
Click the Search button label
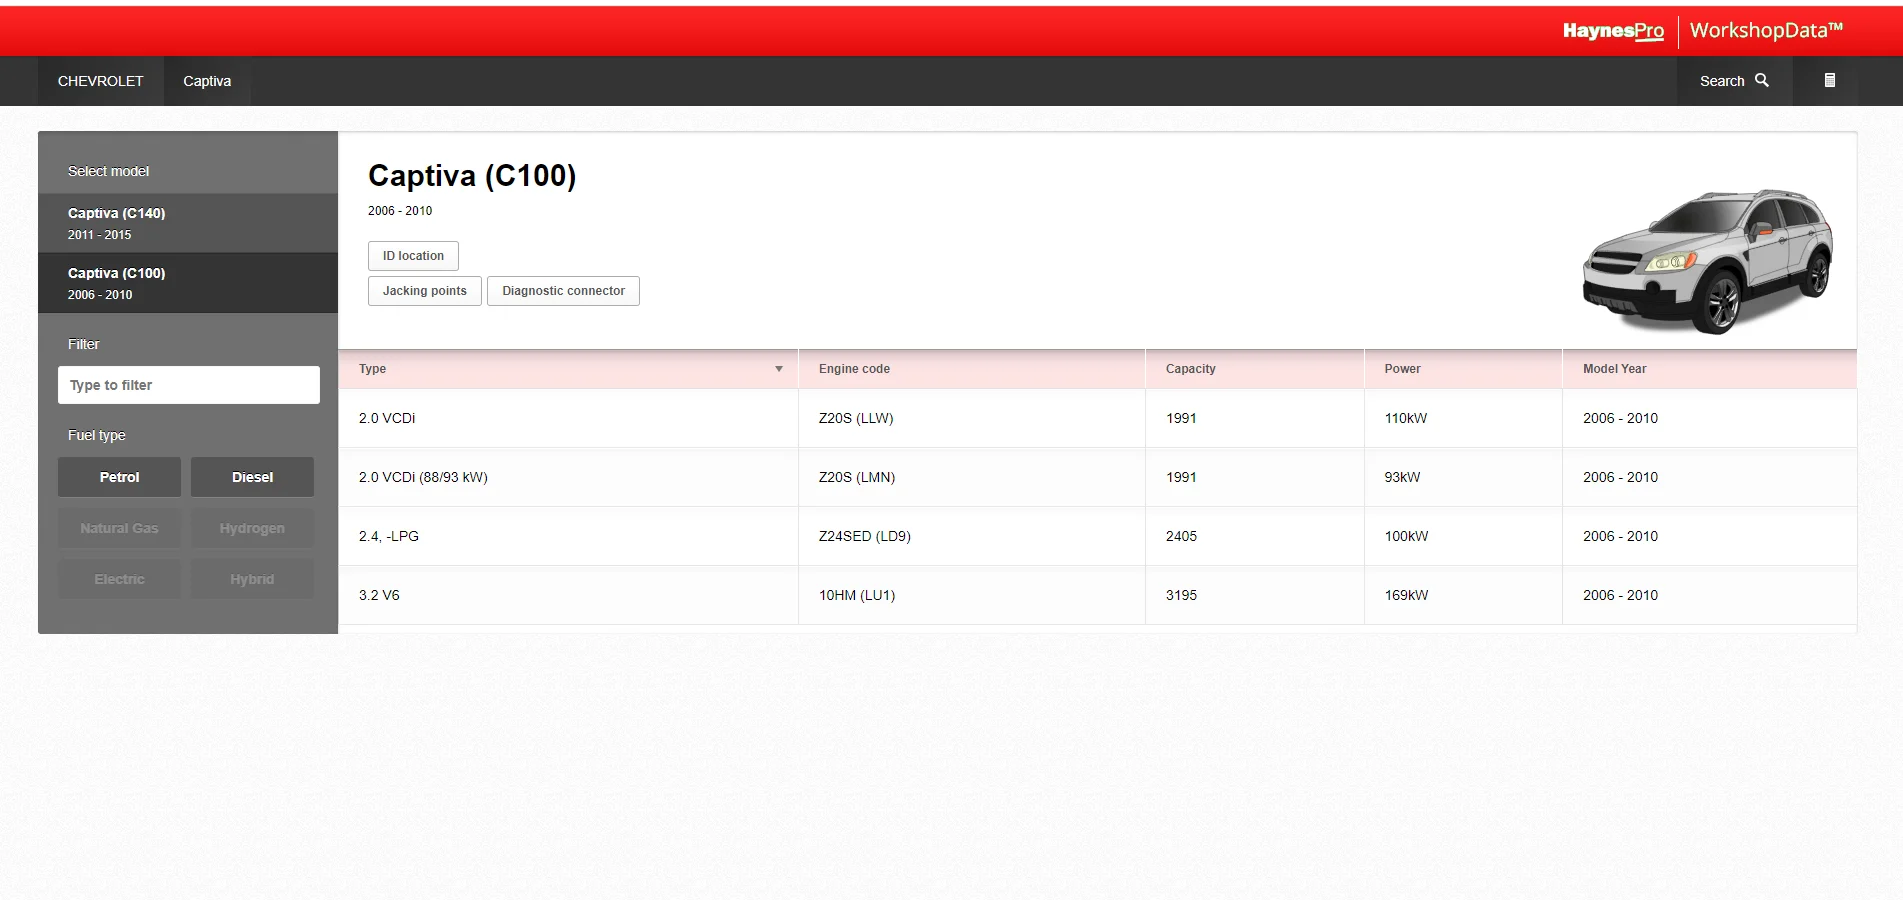coord(1722,81)
